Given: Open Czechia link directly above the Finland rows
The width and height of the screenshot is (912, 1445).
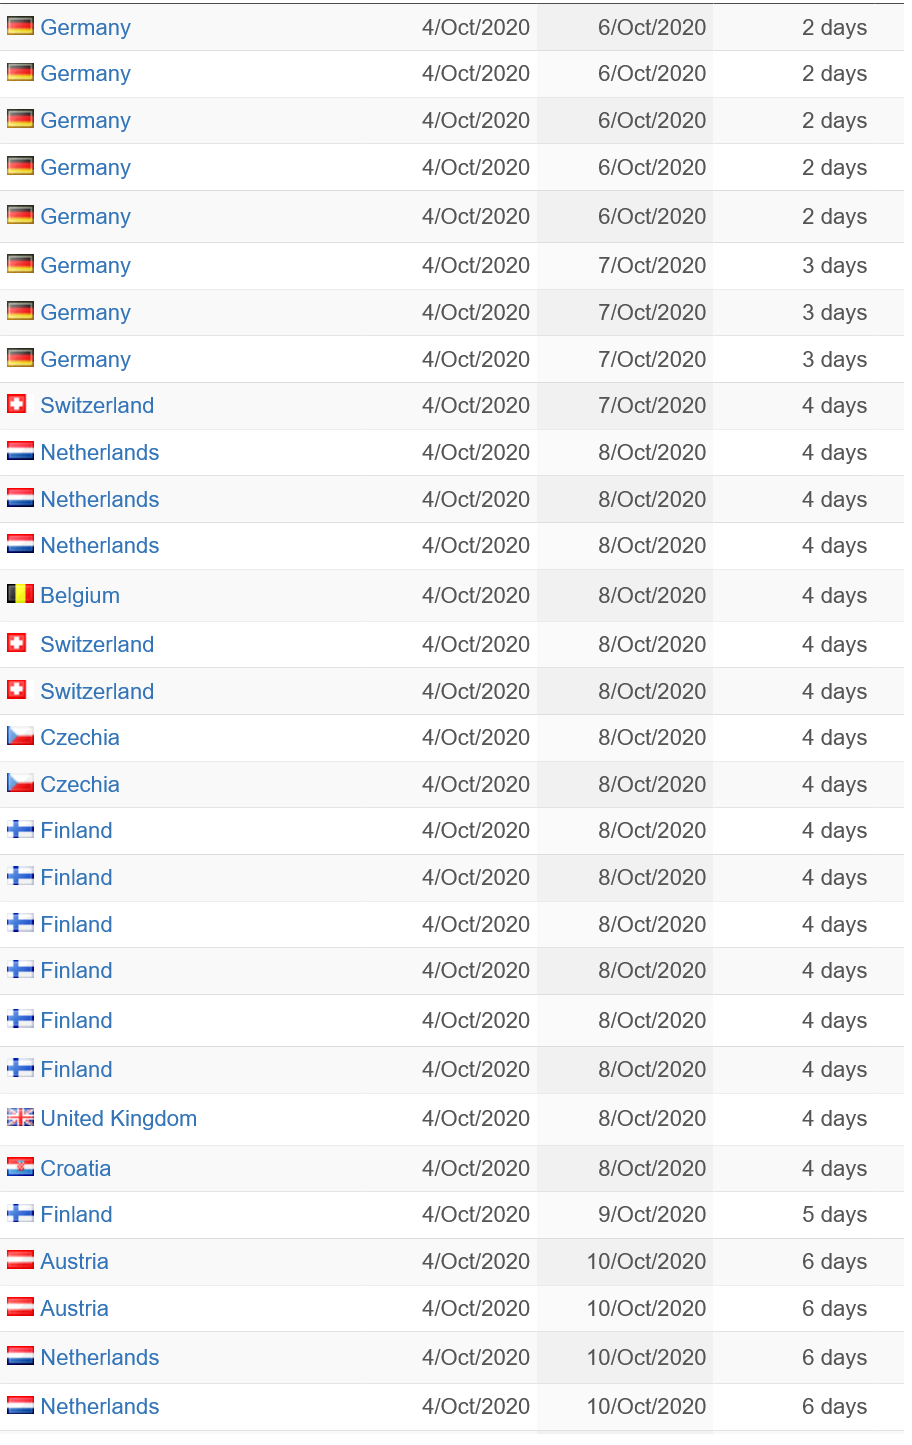Looking at the screenshot, I should 80,785.
